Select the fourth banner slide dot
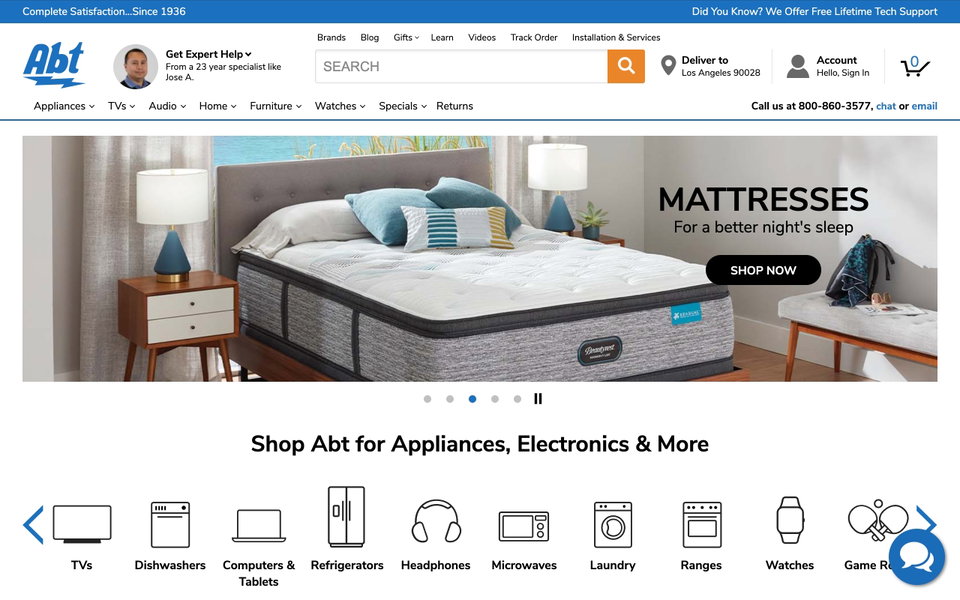Image resolution: width=960 pixels, height=600 pixels. [495, 399]
